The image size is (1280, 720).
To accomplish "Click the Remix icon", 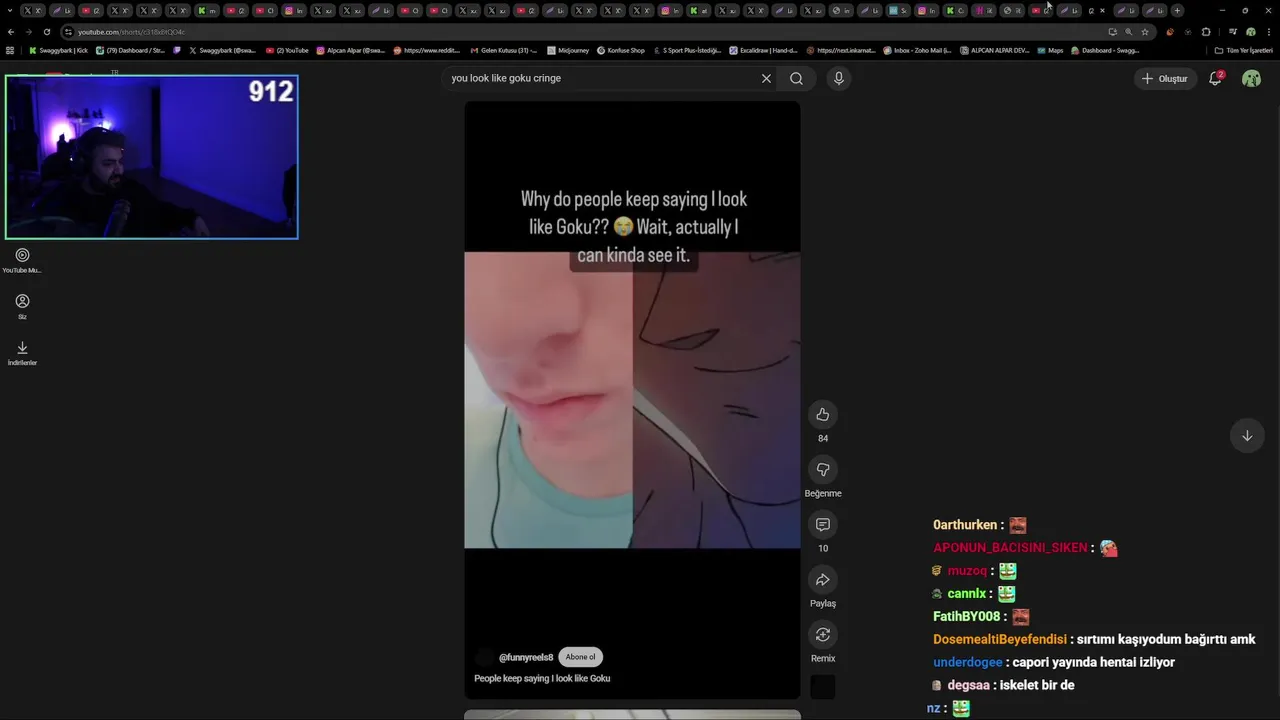I will tap(822, 634).
